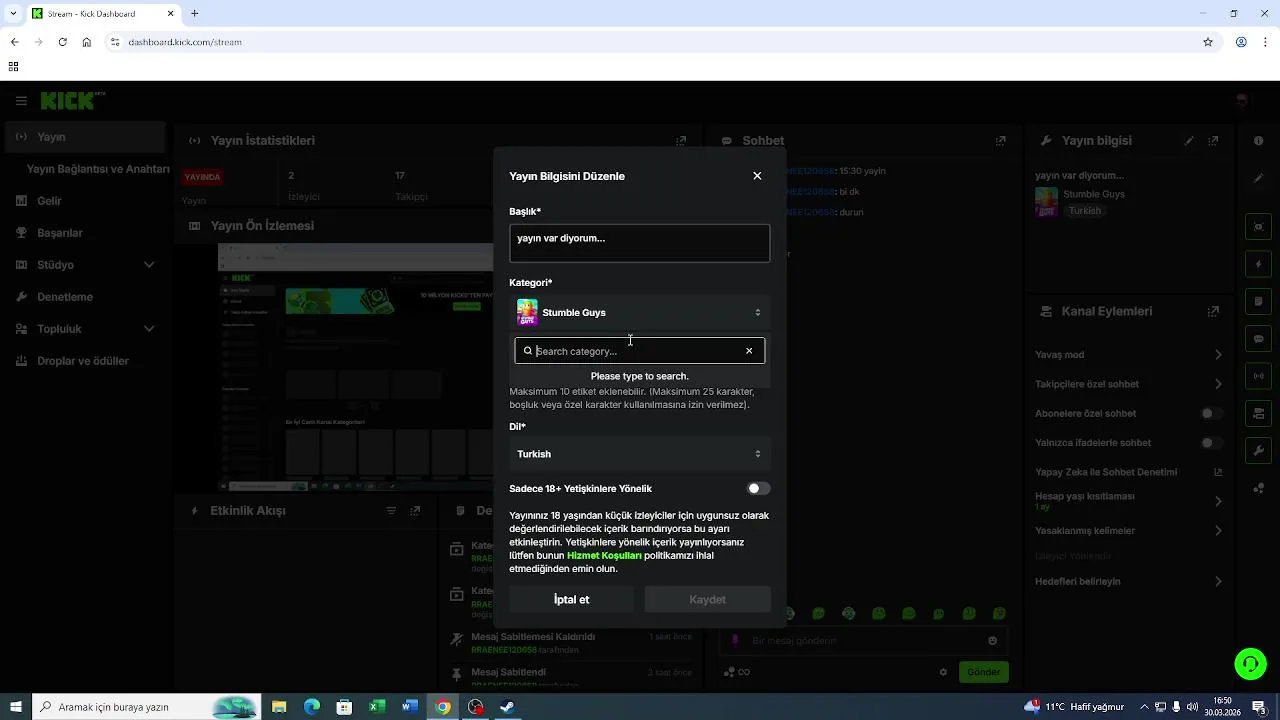Image resolution: width=1280 pixels, height=720 pixels.
Task: Click the Kaydet button
Action: [708, 600]
